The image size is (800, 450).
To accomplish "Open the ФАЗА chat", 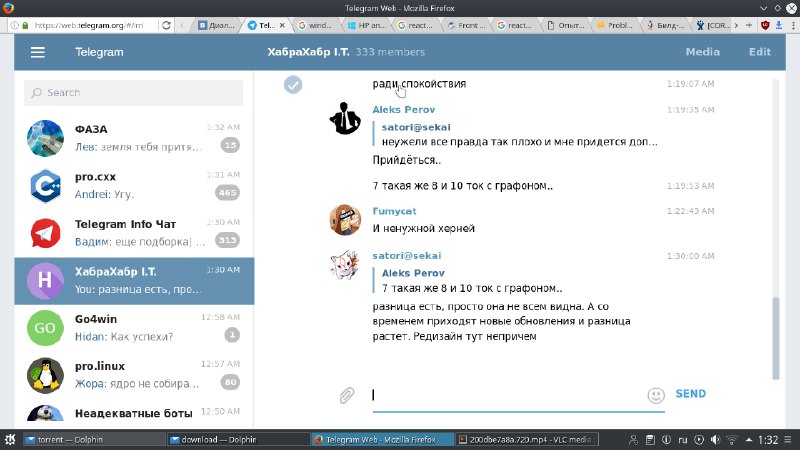I will 134,138.
